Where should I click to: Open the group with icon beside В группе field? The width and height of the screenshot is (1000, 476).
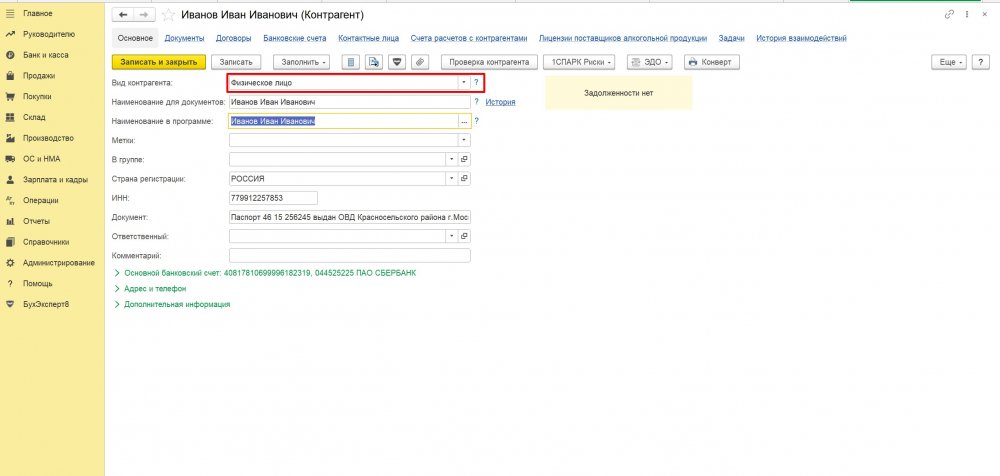pyautogui.click(x=463, y=159)
